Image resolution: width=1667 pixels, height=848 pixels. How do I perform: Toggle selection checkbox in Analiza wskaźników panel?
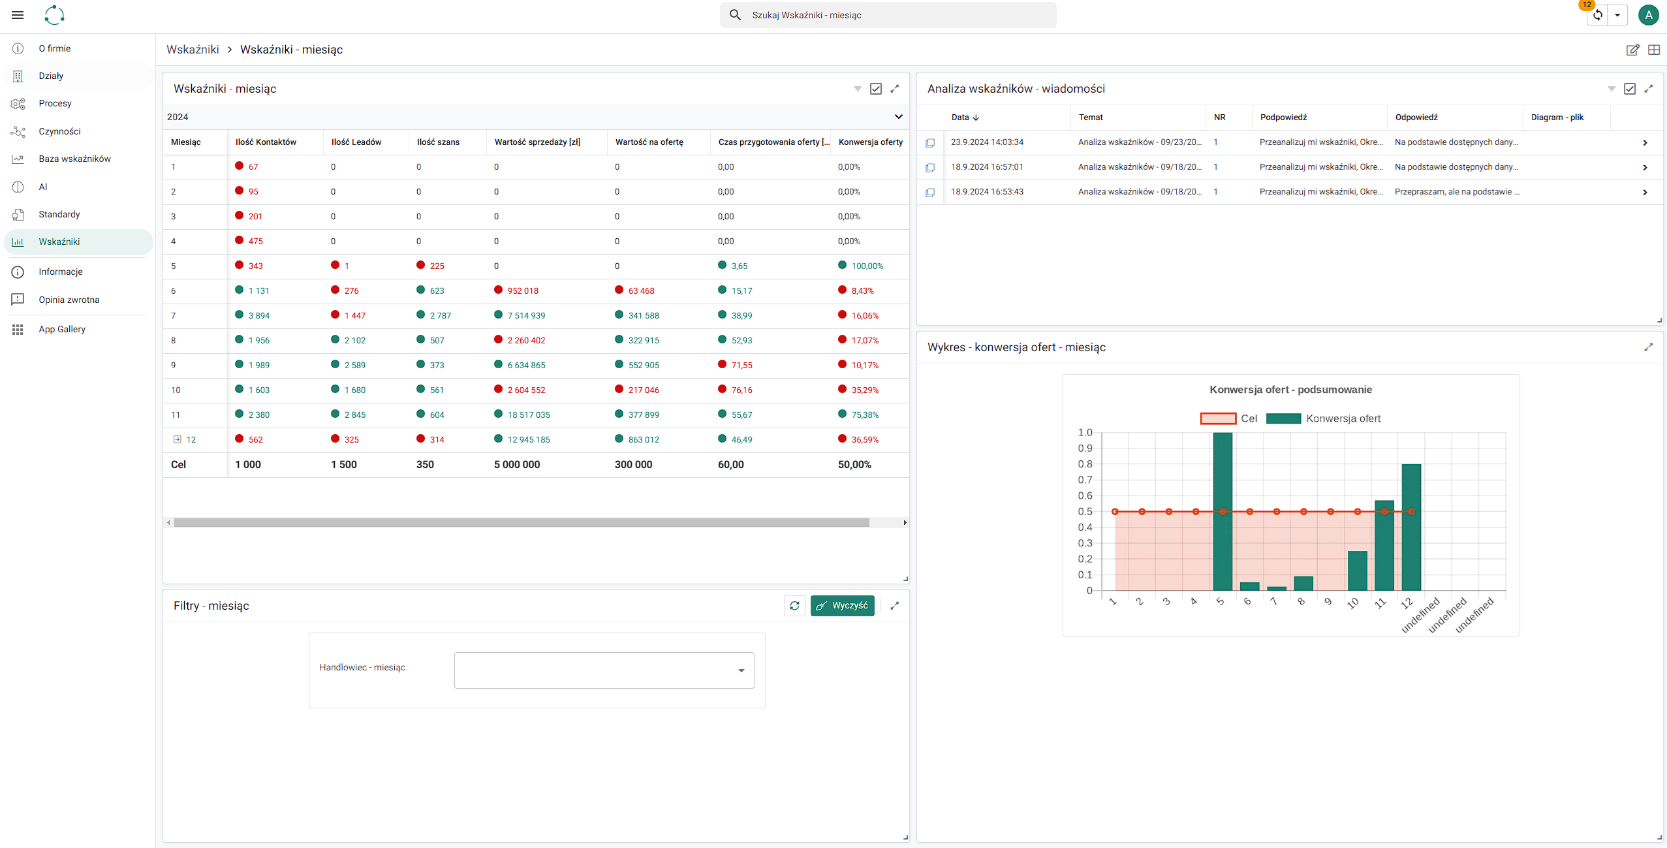pyautogui.click(x=1630, y=89)
